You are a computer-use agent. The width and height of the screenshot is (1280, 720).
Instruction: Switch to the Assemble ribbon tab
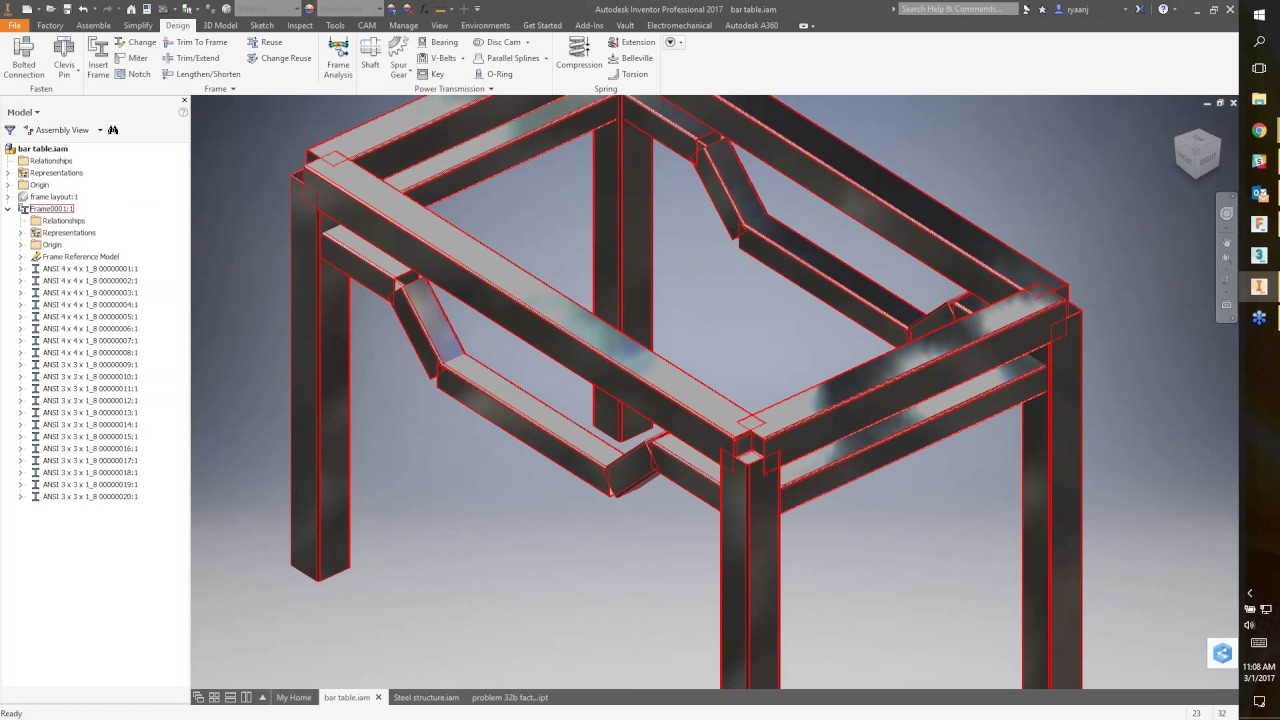[93, 25]
